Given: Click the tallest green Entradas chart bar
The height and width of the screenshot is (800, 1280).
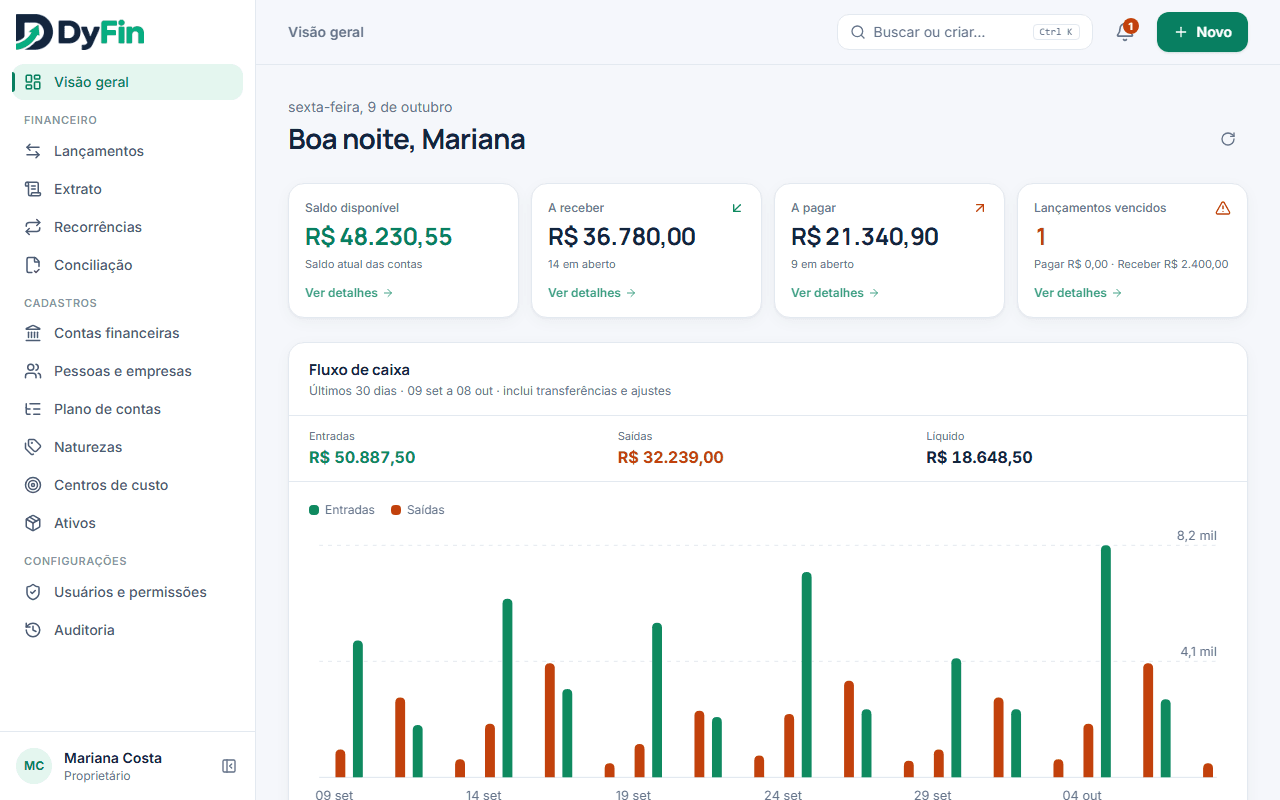Looking at the screenshot, I should click(x=1106, y=661).
